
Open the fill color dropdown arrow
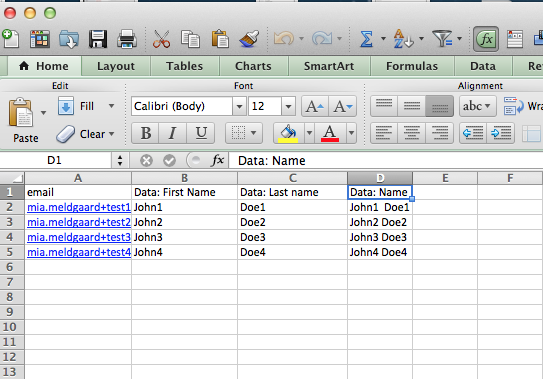click(x=309, y=133)
